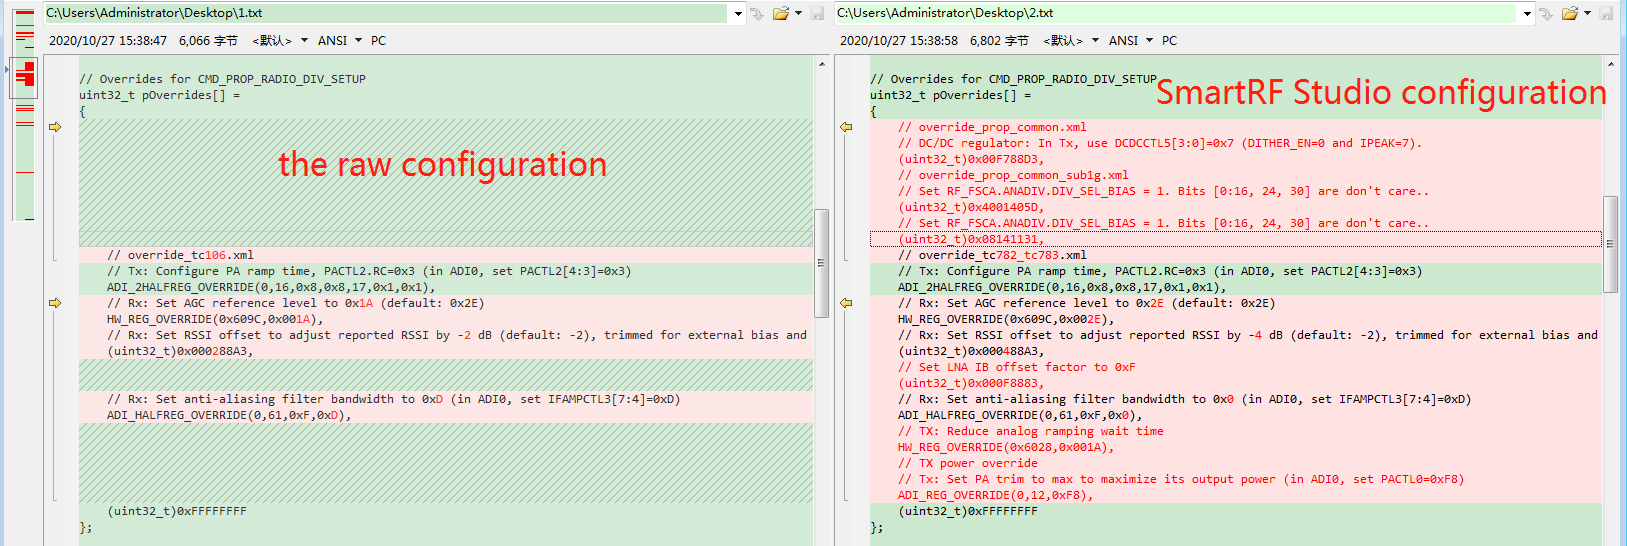
Task: Click left pane vertical scrollbar thumb
Action: (821, 262)
